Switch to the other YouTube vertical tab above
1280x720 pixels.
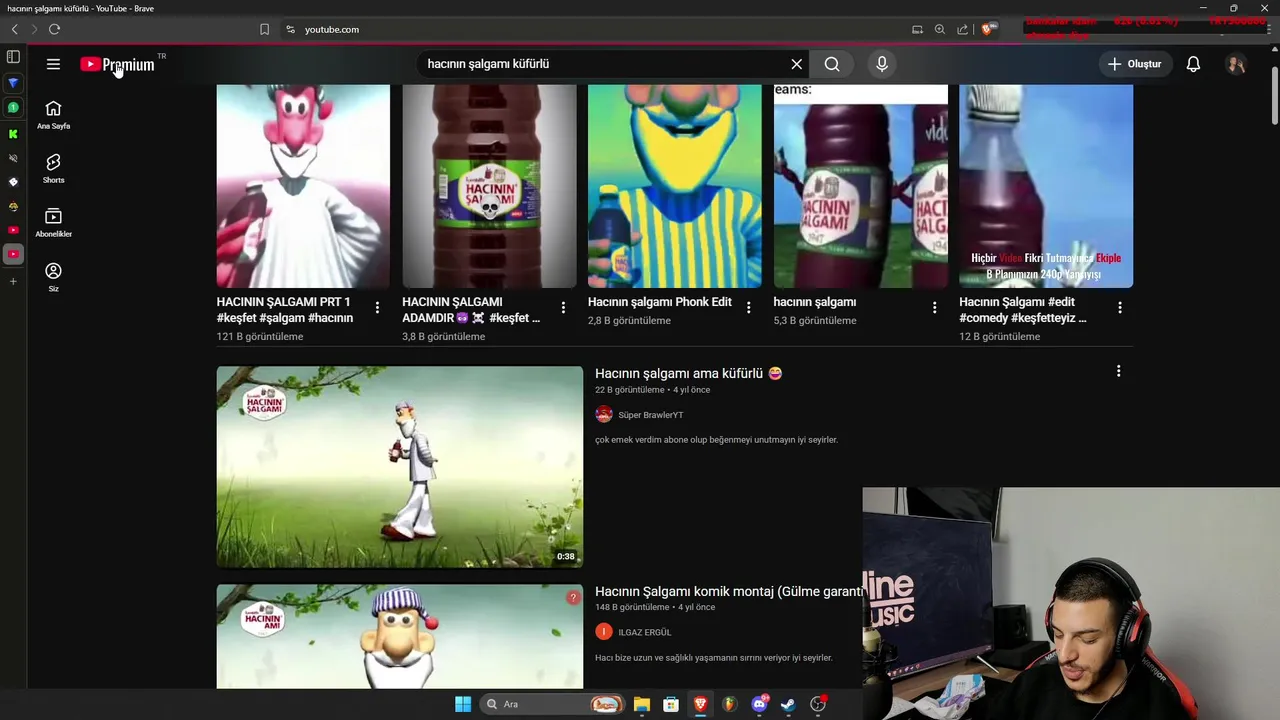[13, 230]
